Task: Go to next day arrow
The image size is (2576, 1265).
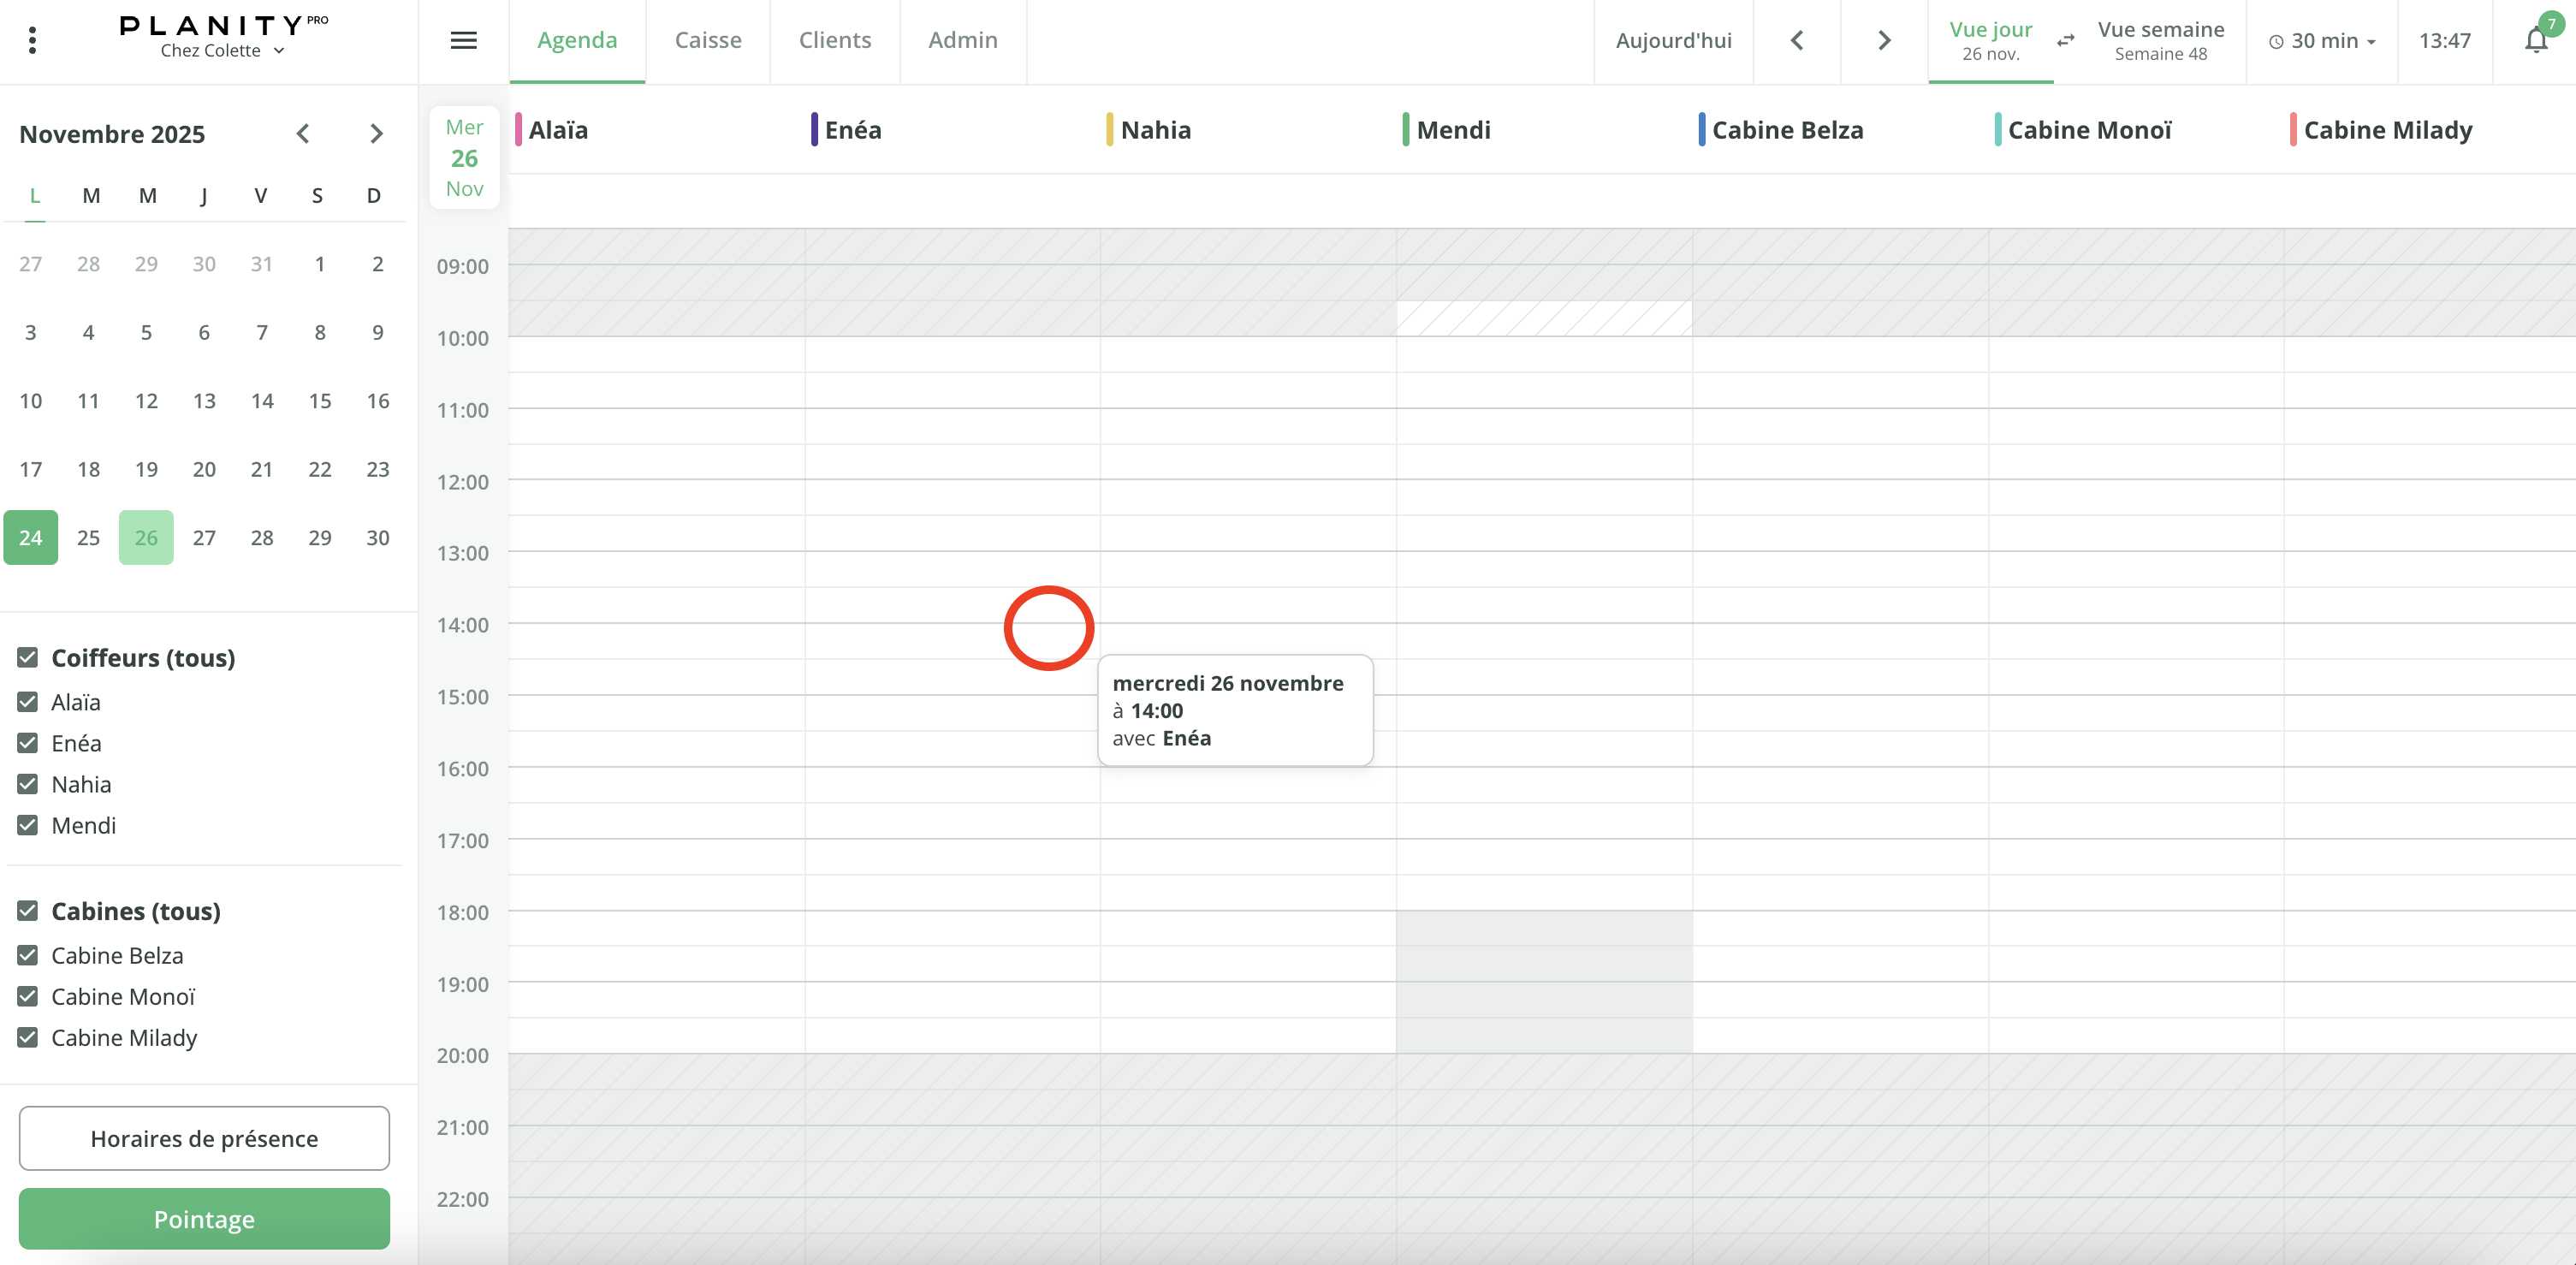Action: pyautogui.click(x=1884, y=40)
